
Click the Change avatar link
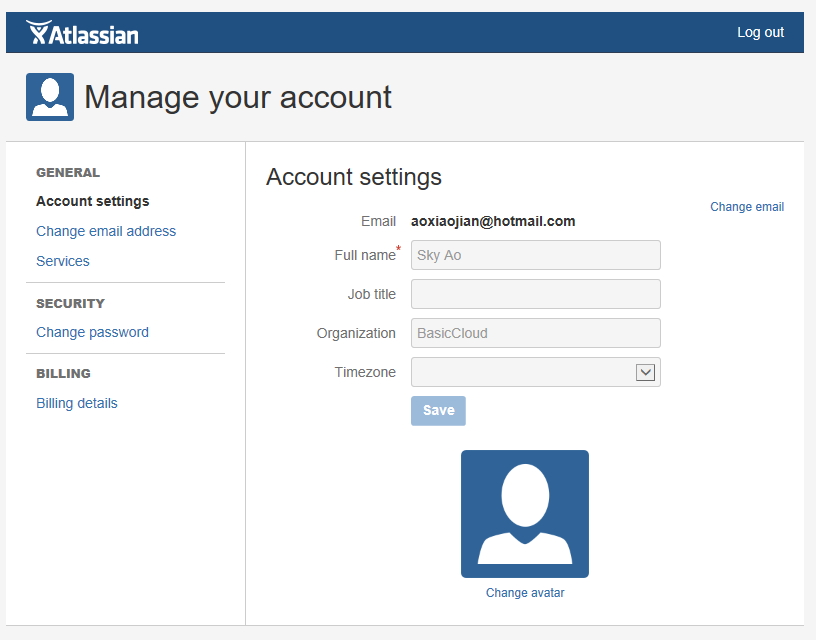(x=525, y=593)
